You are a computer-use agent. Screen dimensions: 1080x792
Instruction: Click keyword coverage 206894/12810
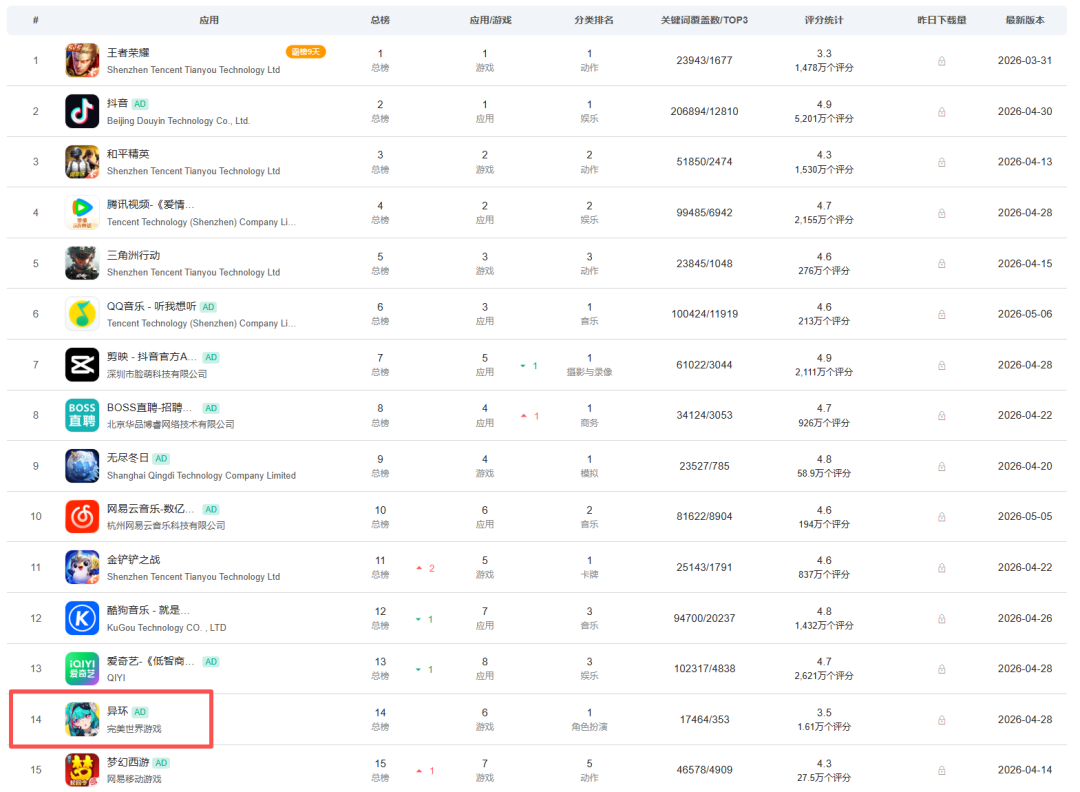[x=704, y=112]
